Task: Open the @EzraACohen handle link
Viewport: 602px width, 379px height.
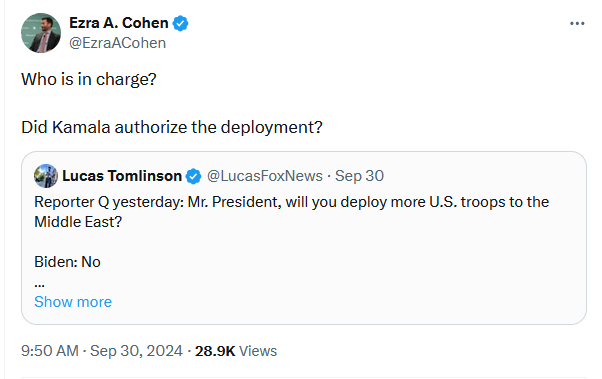Action: point(117,43)
